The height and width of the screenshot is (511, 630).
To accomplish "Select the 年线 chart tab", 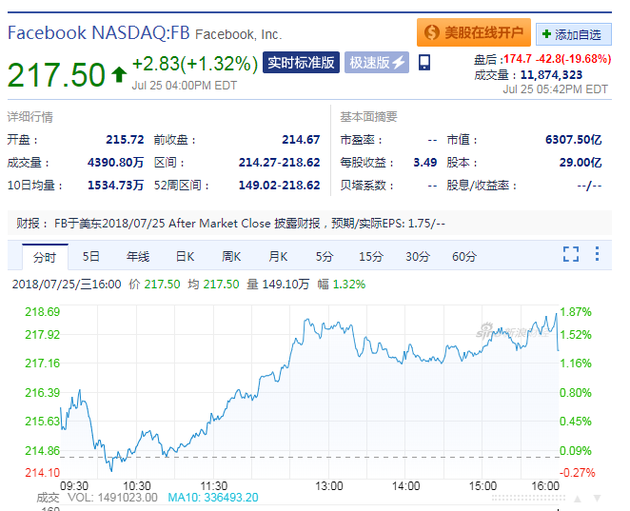I will (138, 256).
